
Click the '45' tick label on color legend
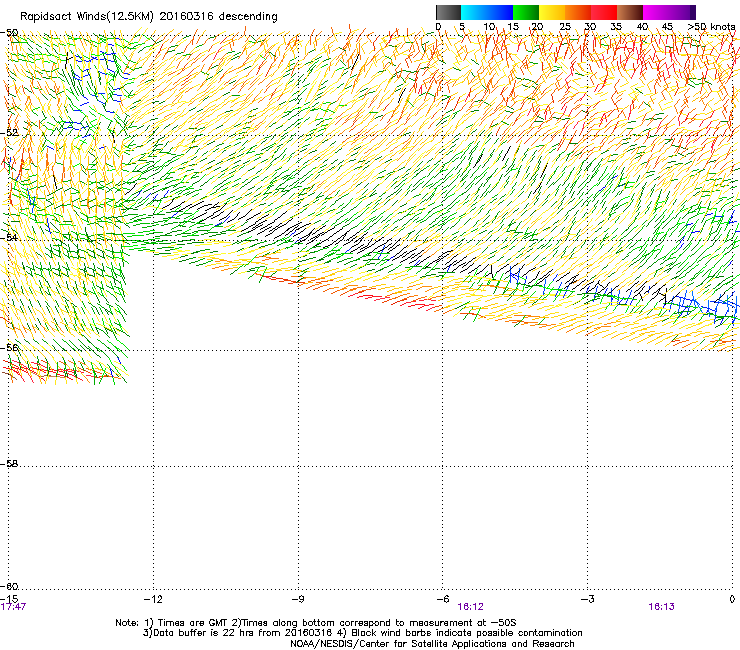point(667,26)
